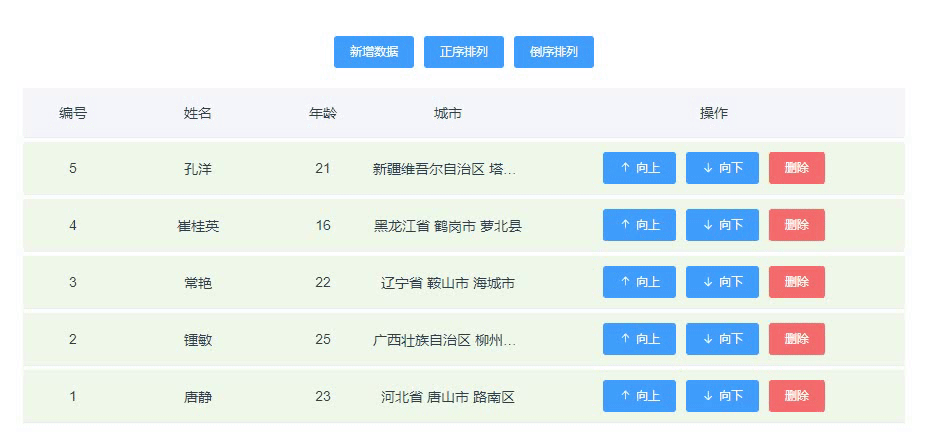Delete the 锺敏 row
928x448 pixels.
[x=797, y=339]
